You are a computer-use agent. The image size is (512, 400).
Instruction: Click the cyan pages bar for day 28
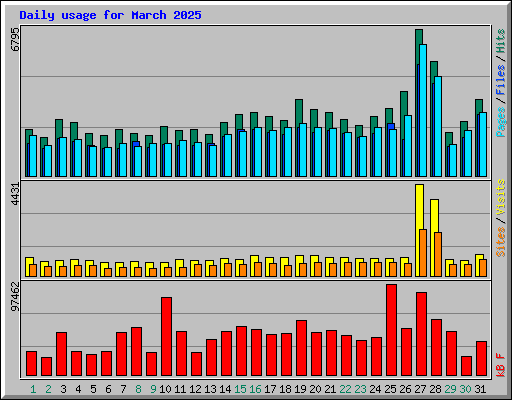tap(438, 127)
